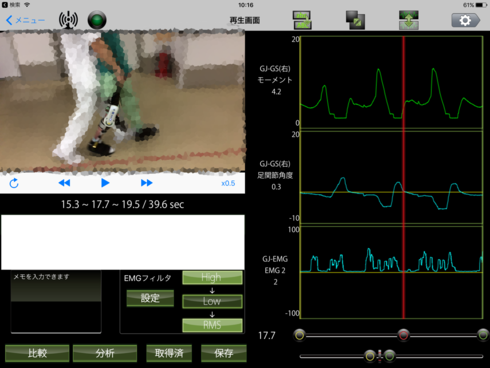Tap the 比較 compare button
This screenshot has height=368, width=490.
(37, 353)
